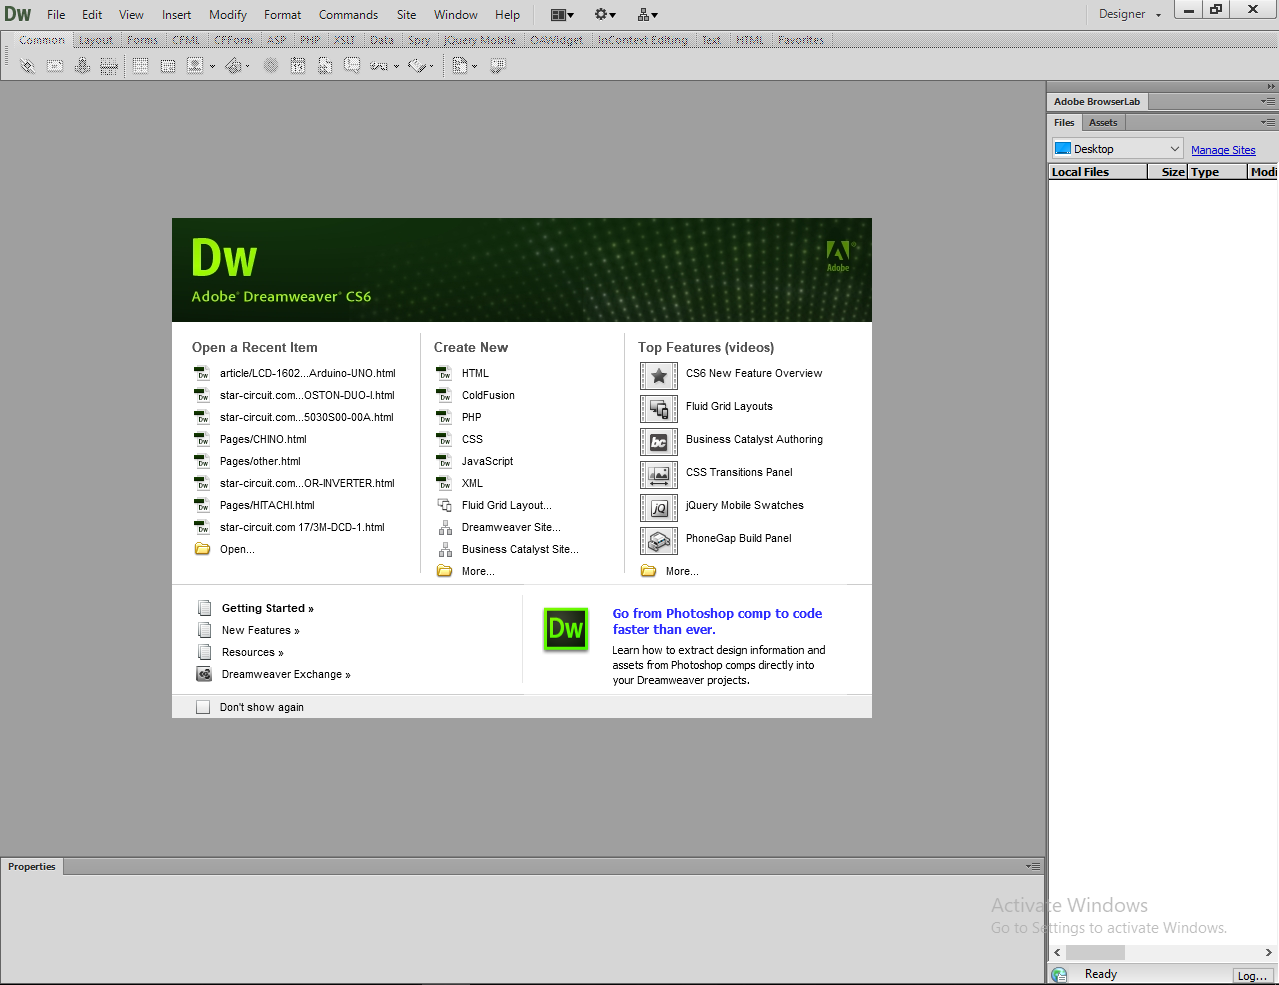Click the green Dw Photoshop promo icon
The image size is (1279, 985).
click(566, 629)
